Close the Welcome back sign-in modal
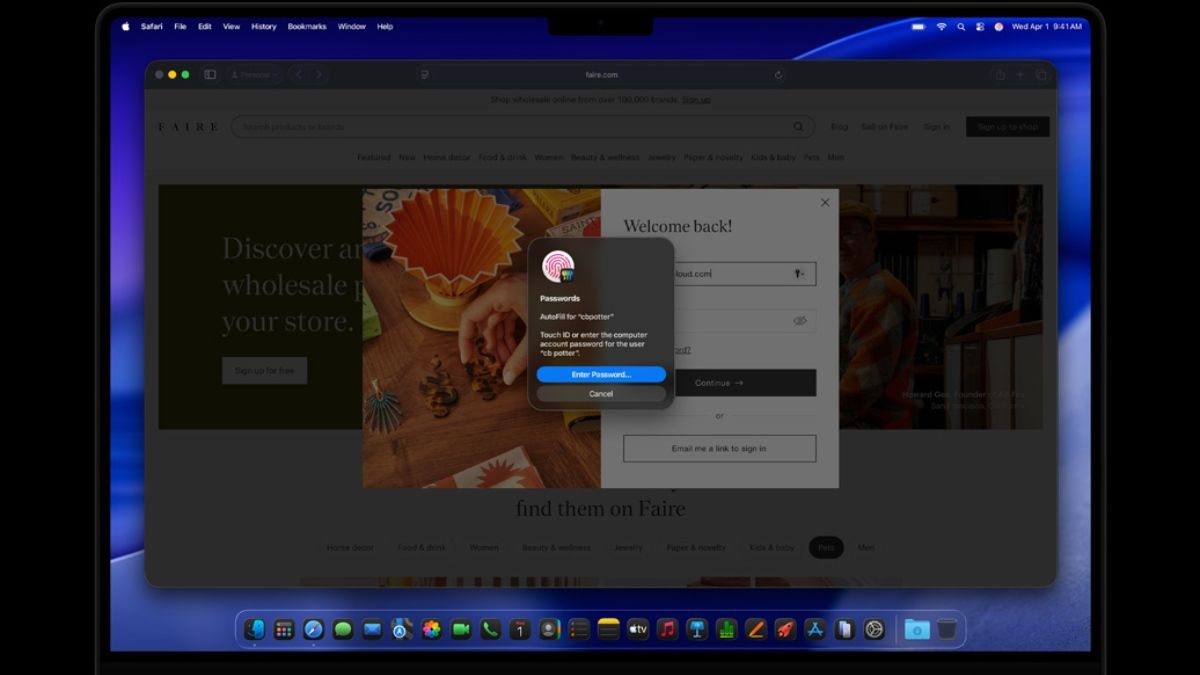This screenshot has height=675, width=1200. pyautogui.click(x=825, y=202)
